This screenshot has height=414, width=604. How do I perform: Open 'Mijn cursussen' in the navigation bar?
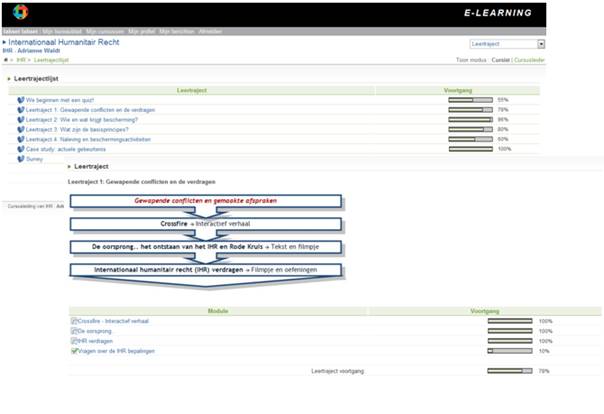point(105,31)
